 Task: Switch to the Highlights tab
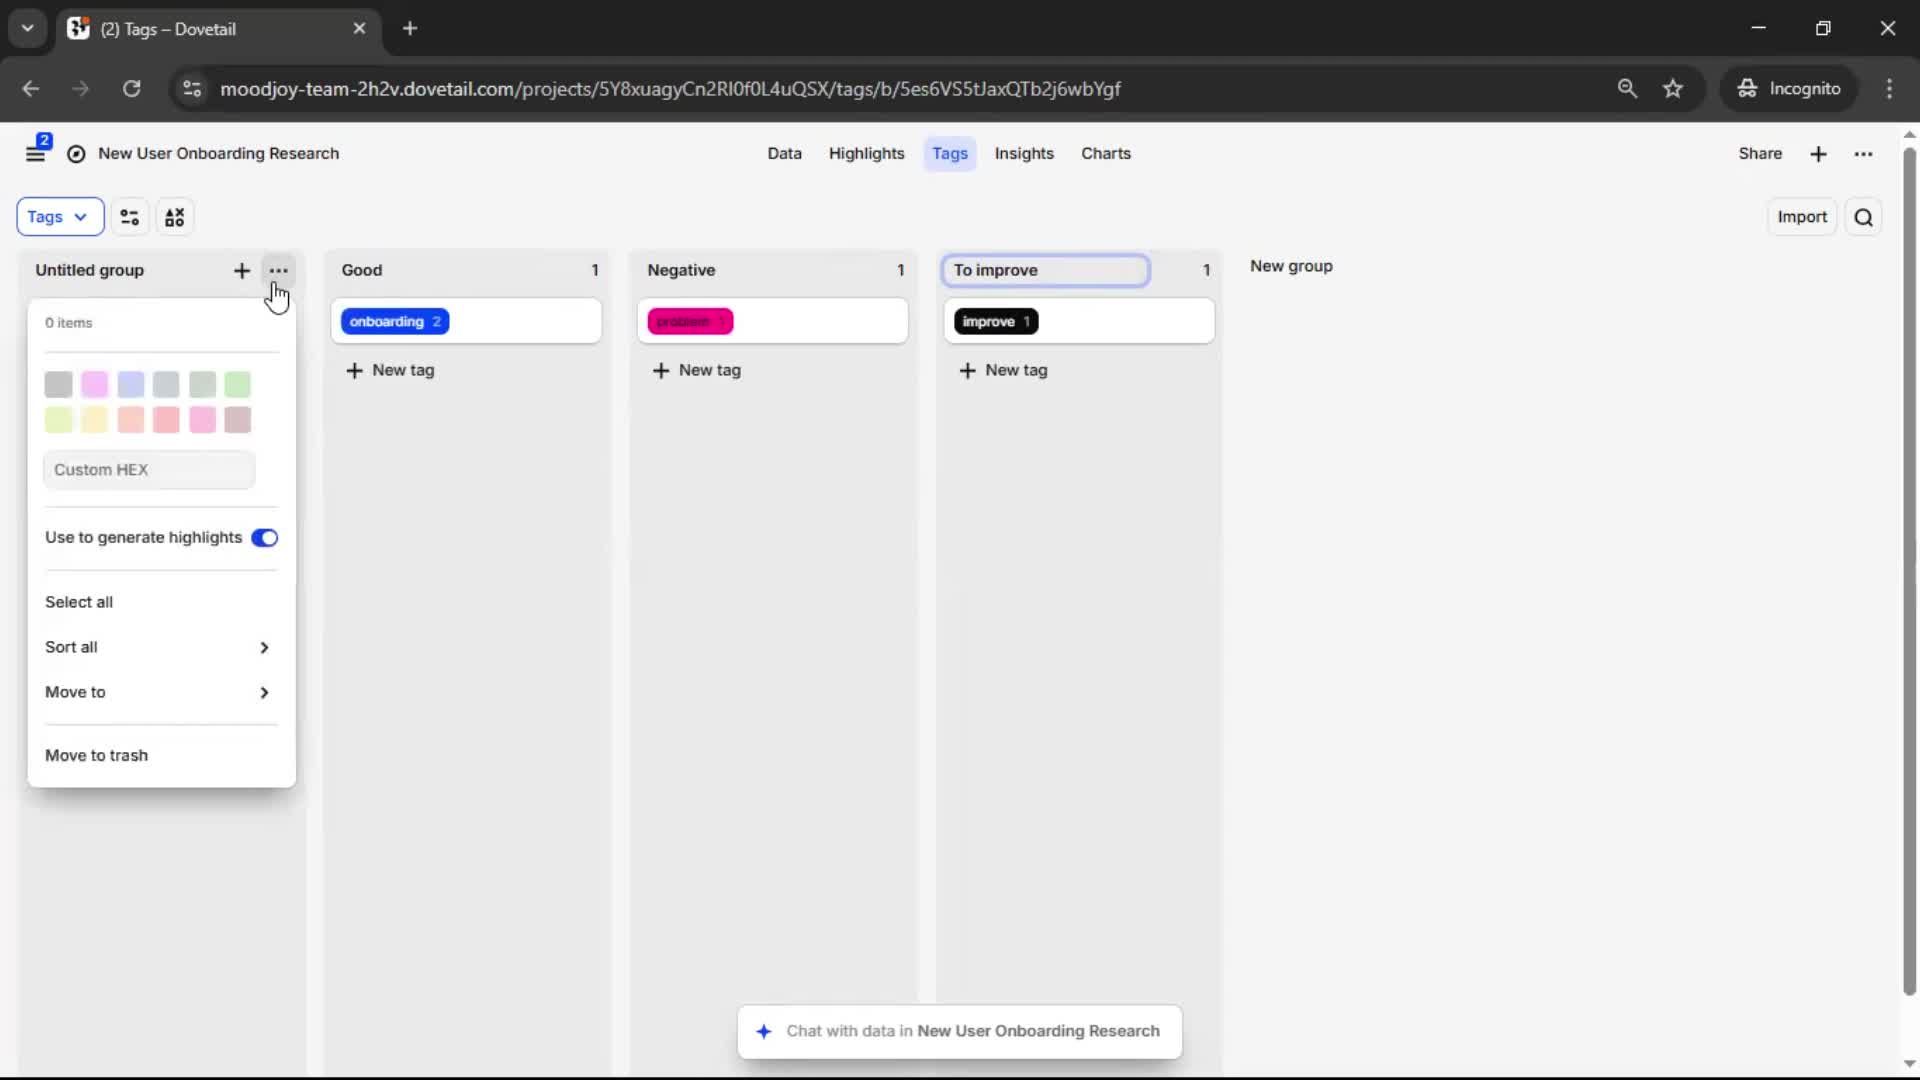(866, 154)
